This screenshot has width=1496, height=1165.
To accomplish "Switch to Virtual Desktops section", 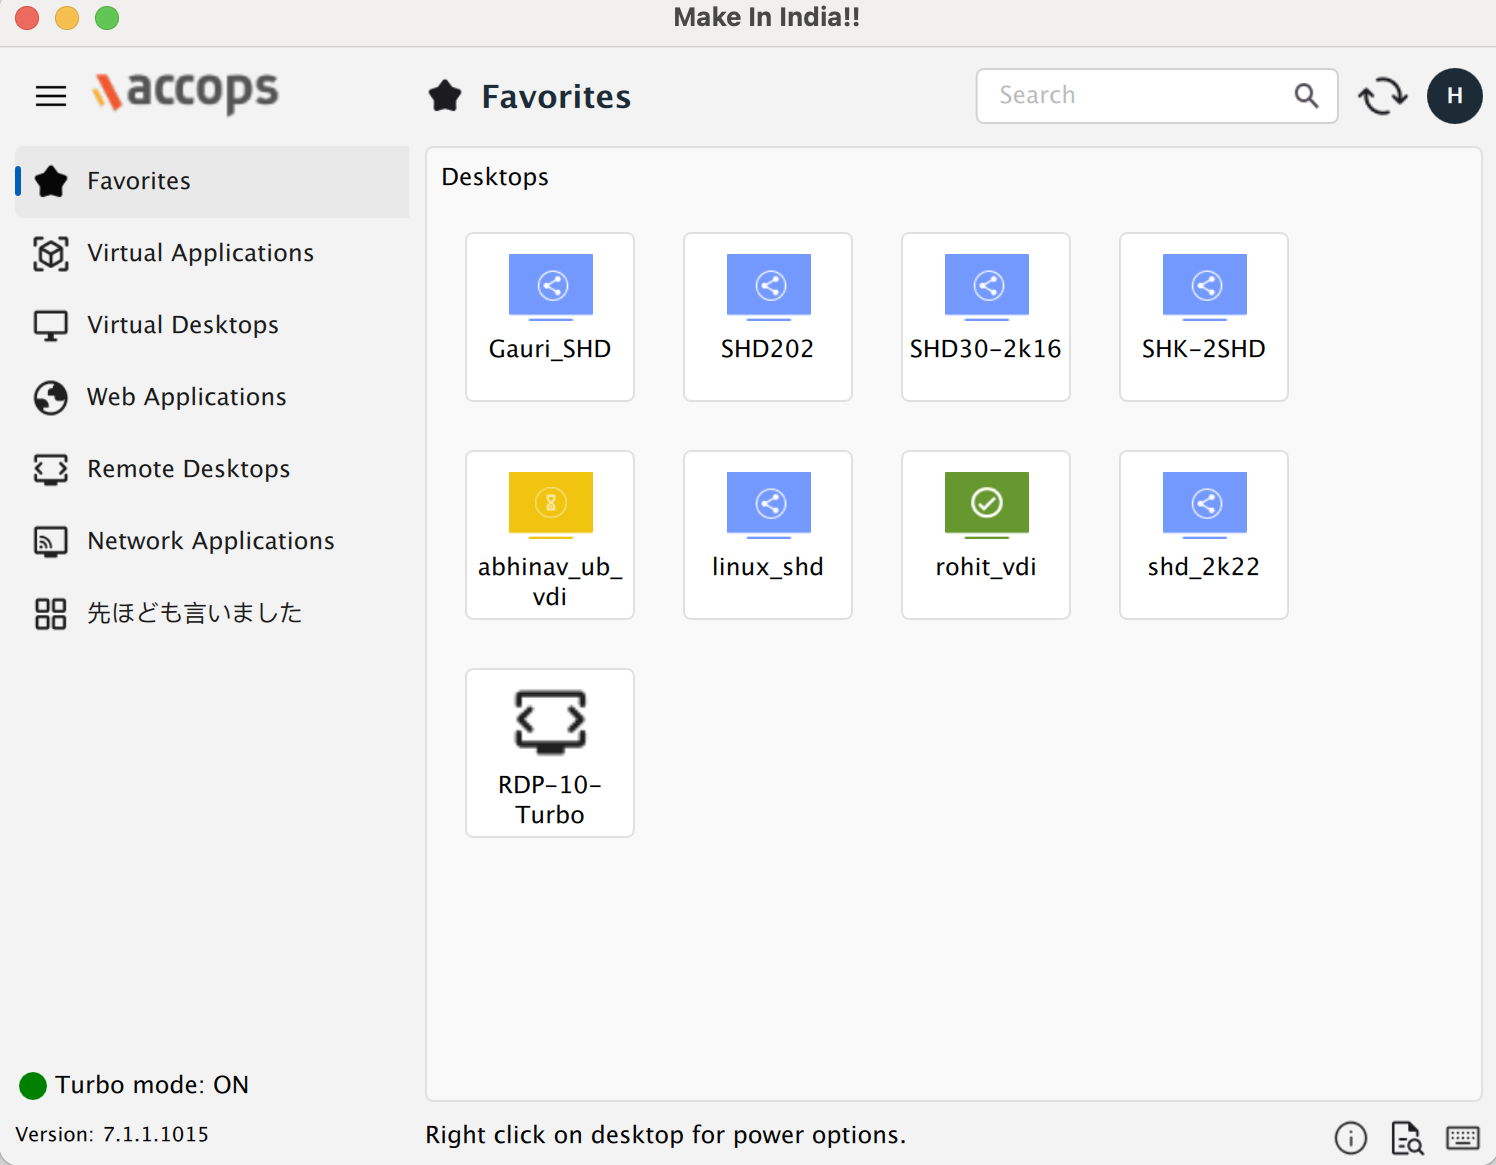I will (x=182, y=325).
